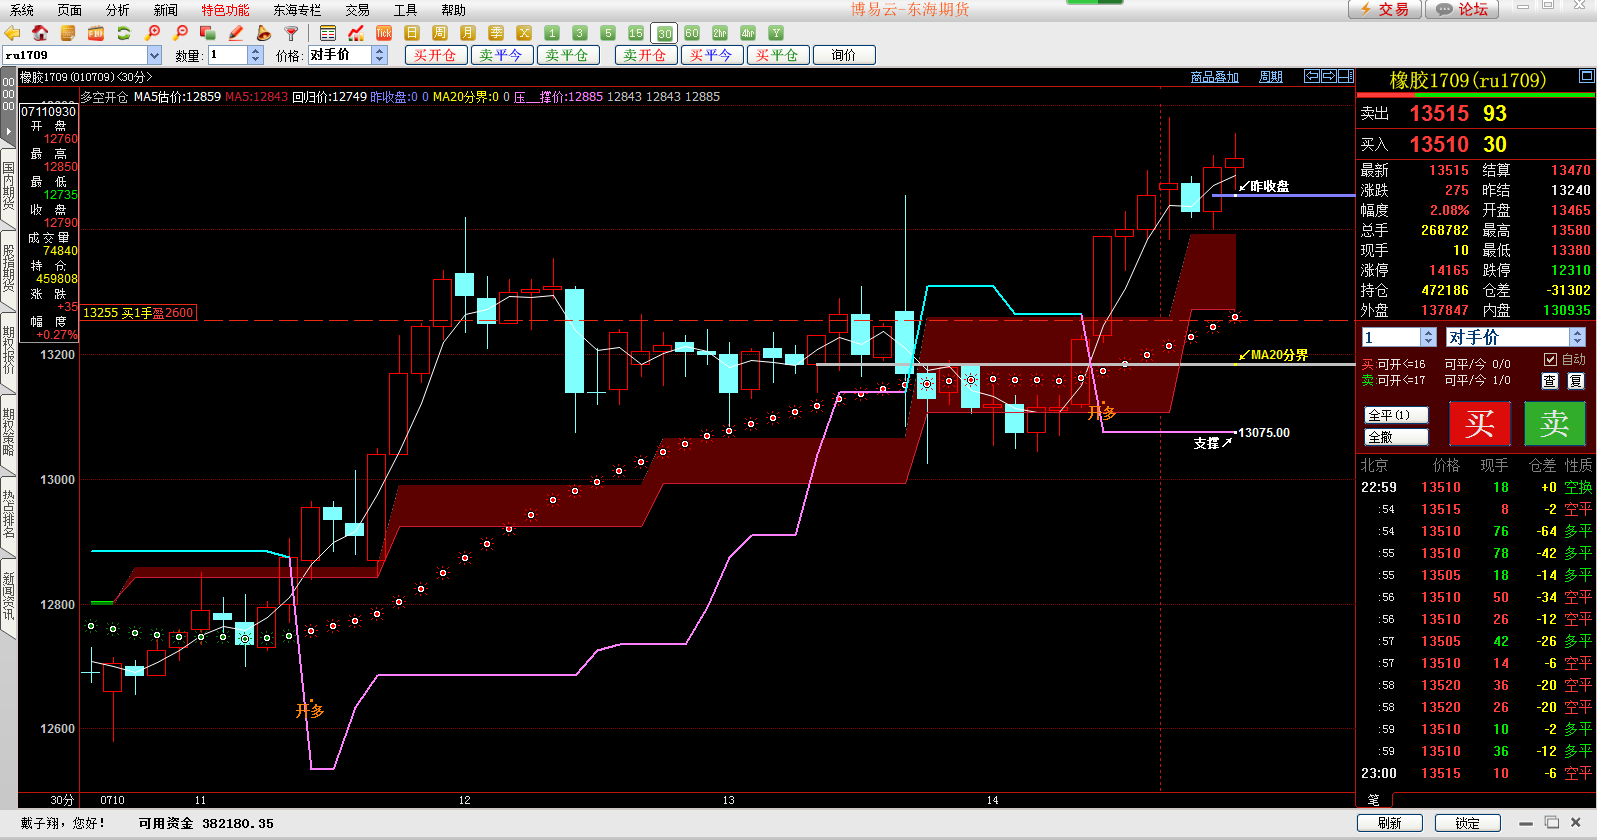
Task: Click the alert bell icon
Action: pyautogui.click(x=264, y=33)
